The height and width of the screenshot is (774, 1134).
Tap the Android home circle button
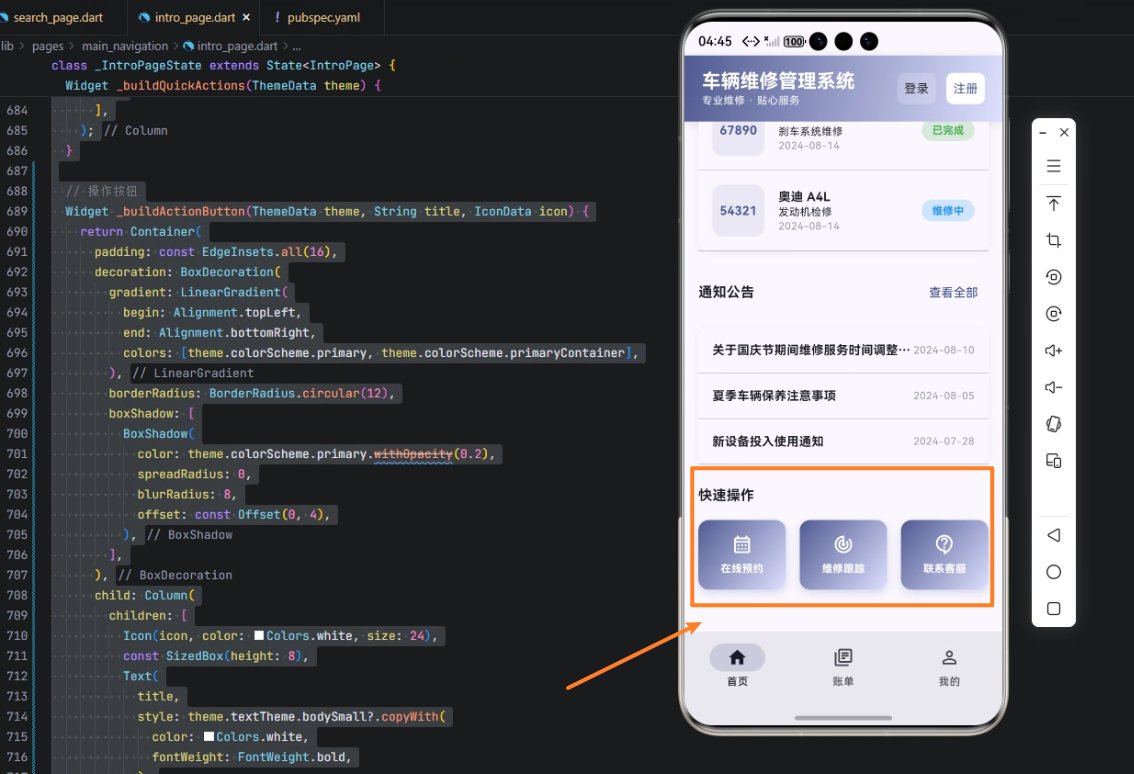pos(1053,572)
